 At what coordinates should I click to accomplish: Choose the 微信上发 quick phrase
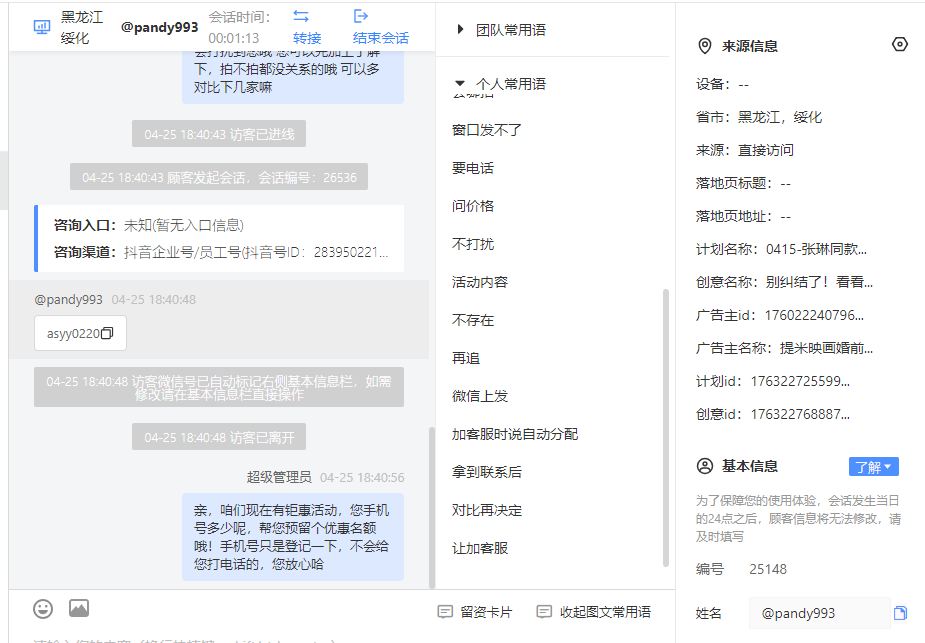[x=480, y=396]
